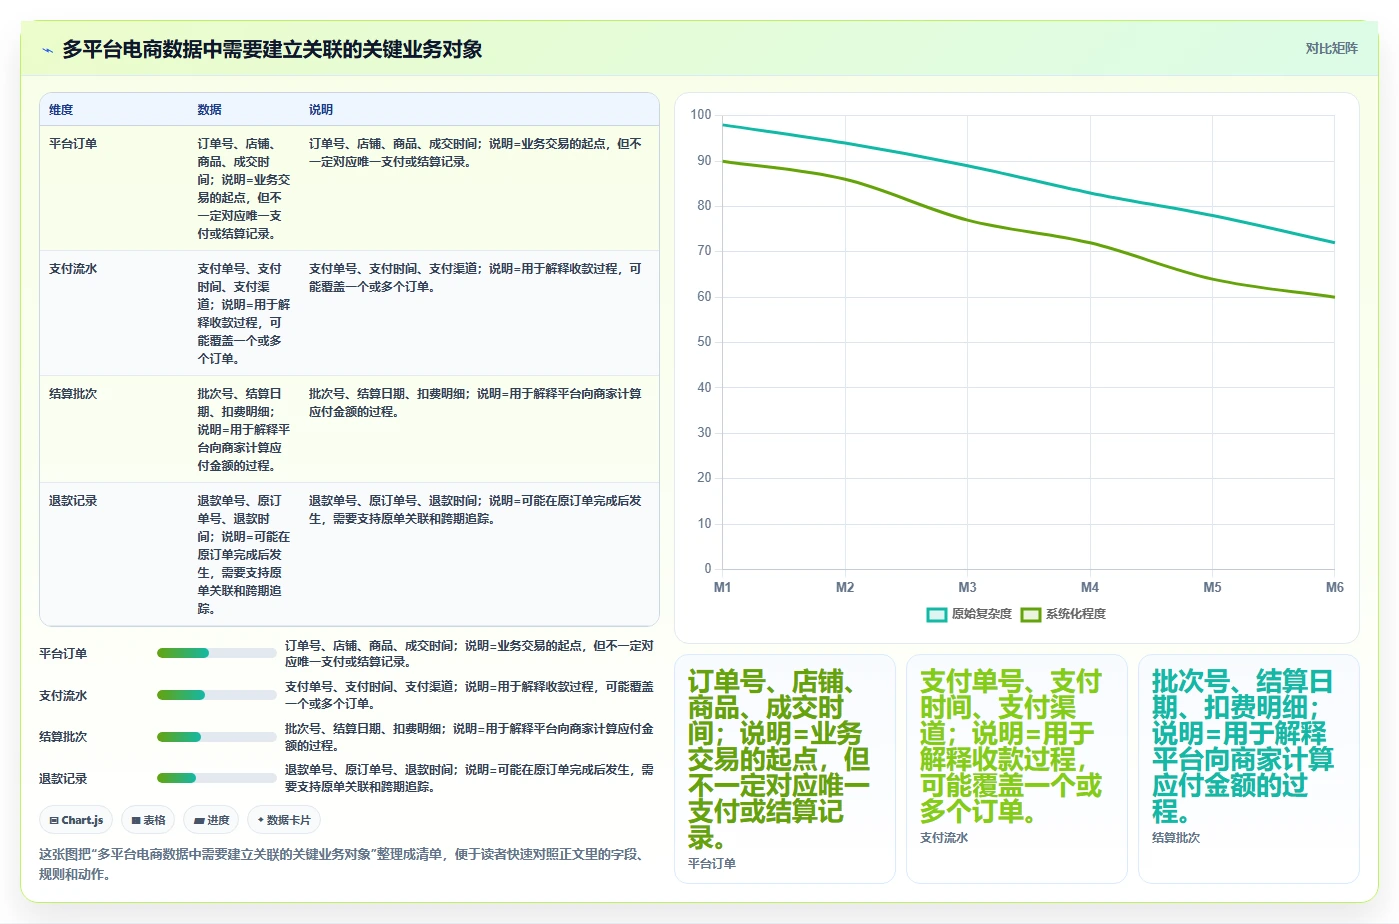1399x924 pixels.
Task: Select the 退款记录 table row label
Action: [x=73, y=501]
